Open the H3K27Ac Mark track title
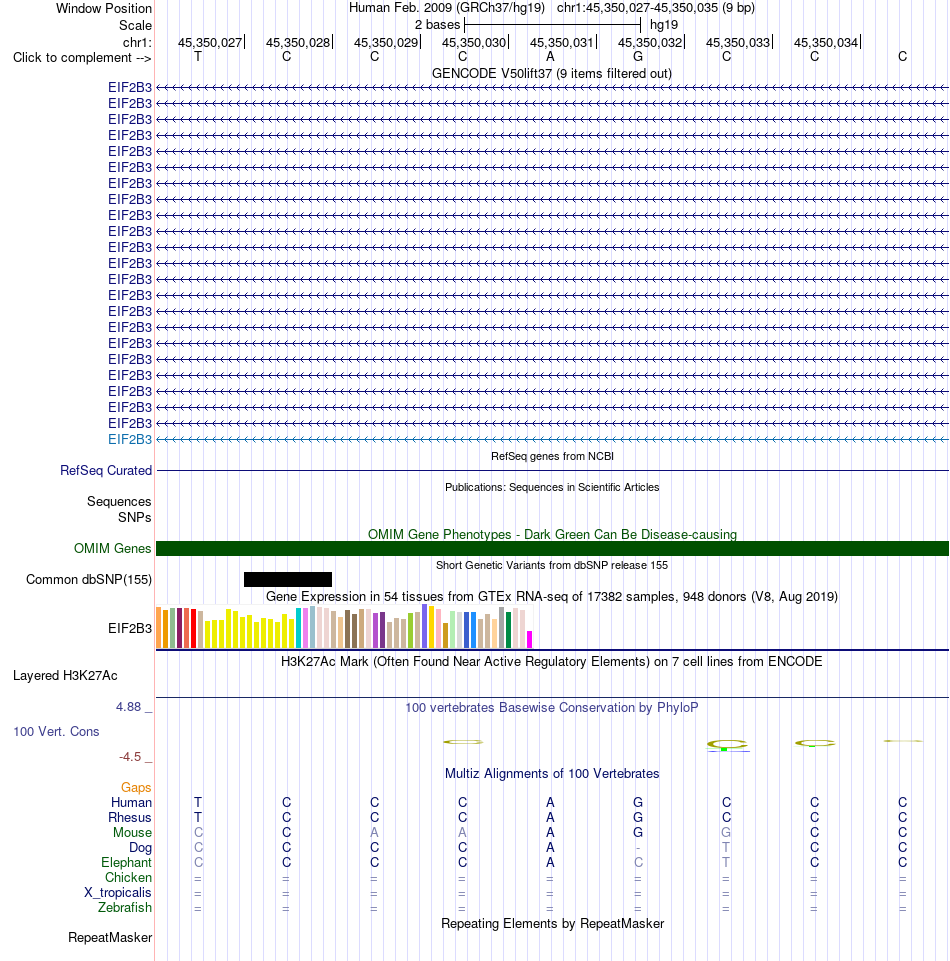The height and width of the screenshot is (961, 950). pyautogui.click(x=552, y=661)
